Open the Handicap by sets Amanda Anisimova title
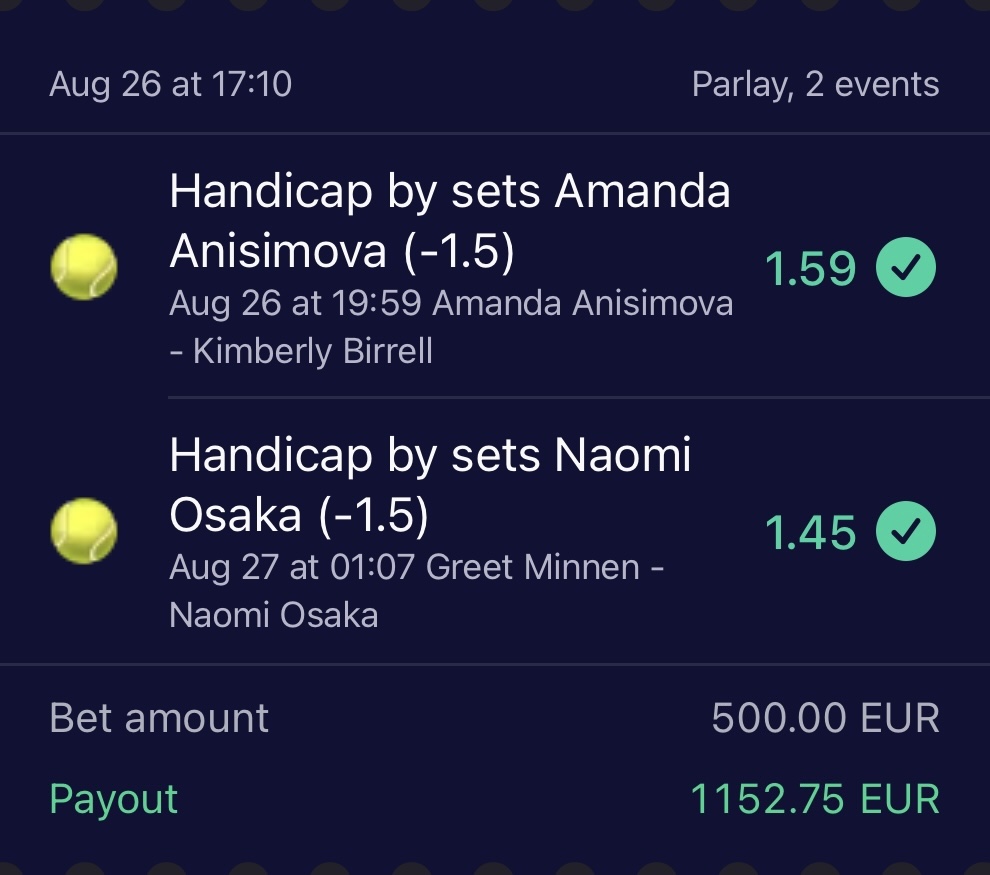Viewport: 990px width, 875px height. pyautogui.click(x=450, y=220)
